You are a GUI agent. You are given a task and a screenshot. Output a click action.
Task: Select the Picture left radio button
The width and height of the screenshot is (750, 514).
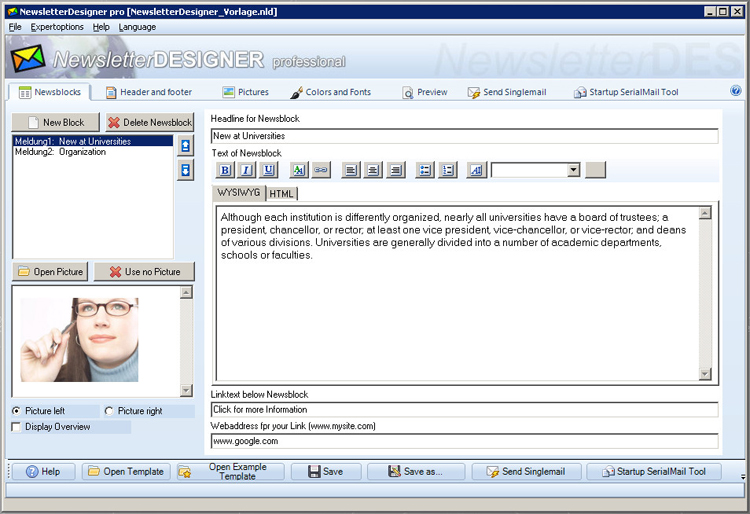(17, 411)
